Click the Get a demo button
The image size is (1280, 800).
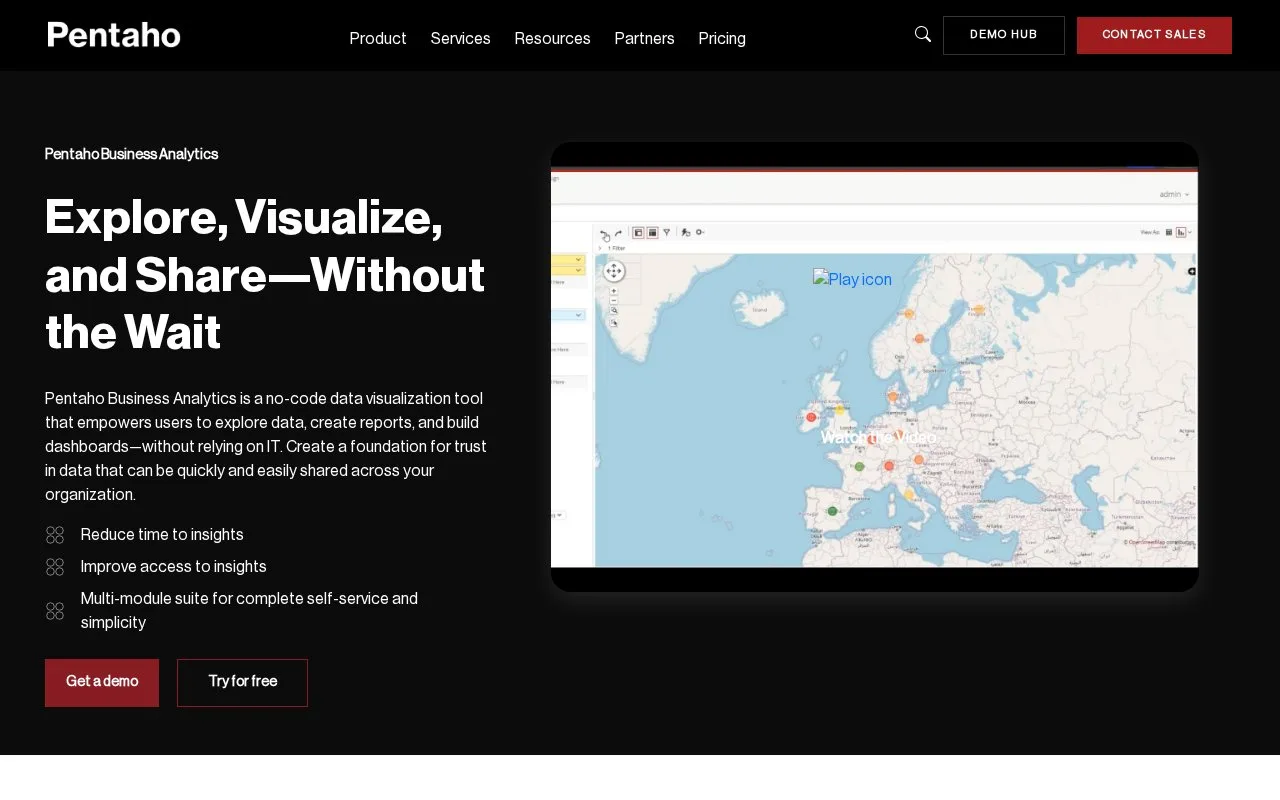point(102,683)
